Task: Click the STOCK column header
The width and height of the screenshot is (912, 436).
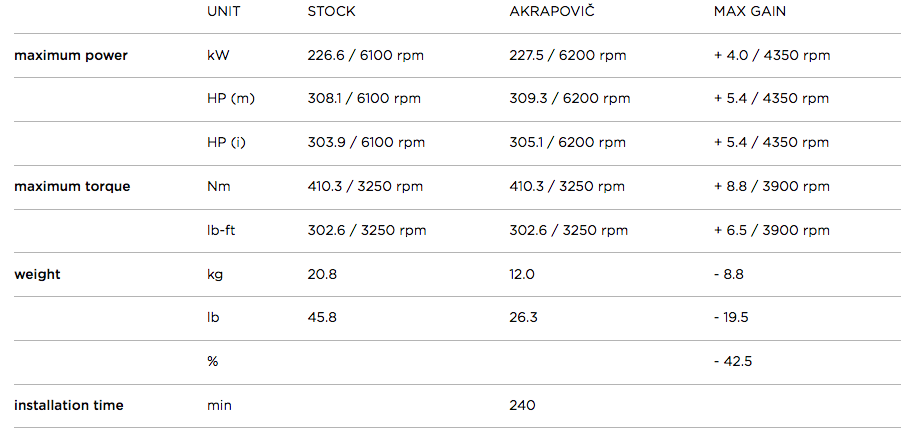Action: pyautogui.click(x=331, y=12)
